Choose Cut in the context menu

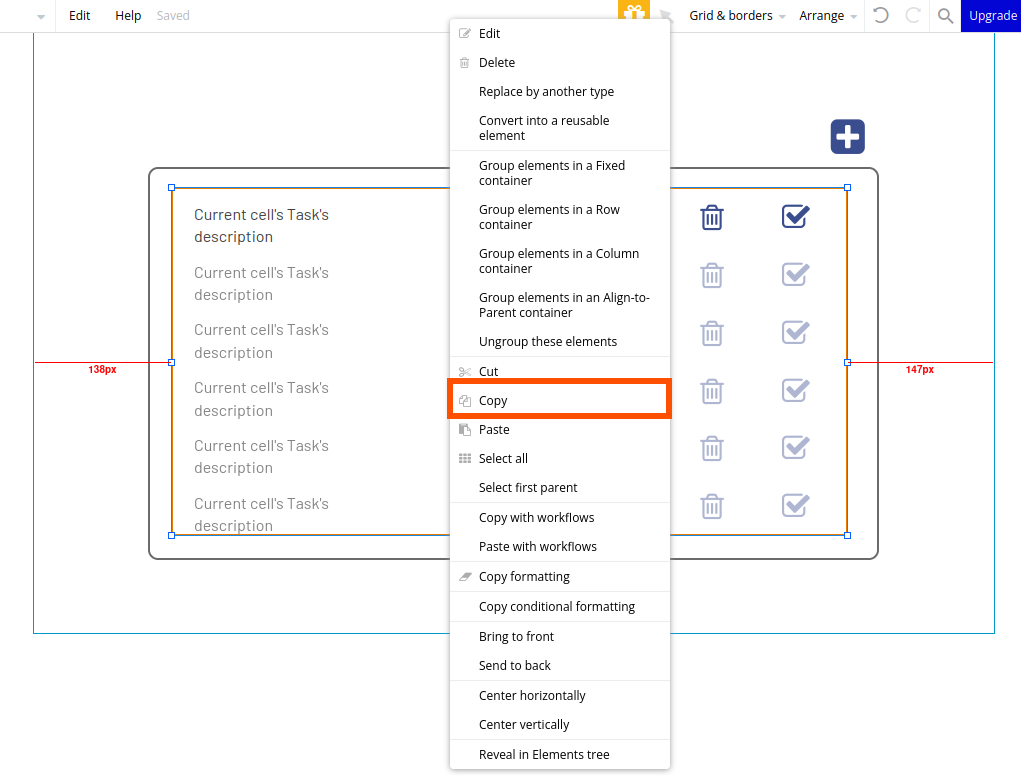coord(559,371)
